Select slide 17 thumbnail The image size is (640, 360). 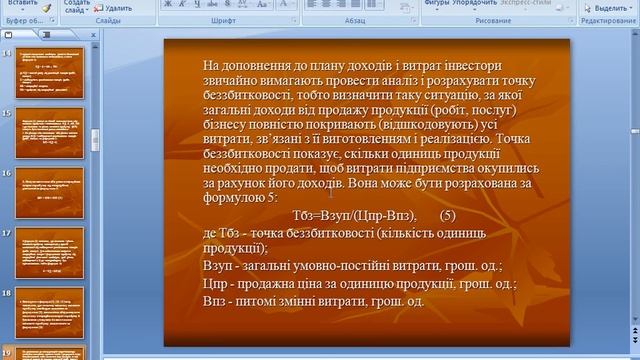[x=50, y=253]
